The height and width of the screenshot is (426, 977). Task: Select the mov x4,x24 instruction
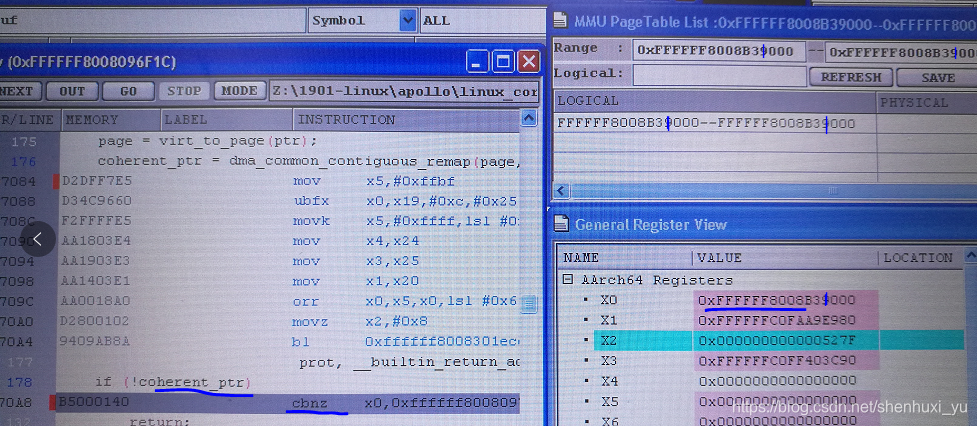(356, 241)
